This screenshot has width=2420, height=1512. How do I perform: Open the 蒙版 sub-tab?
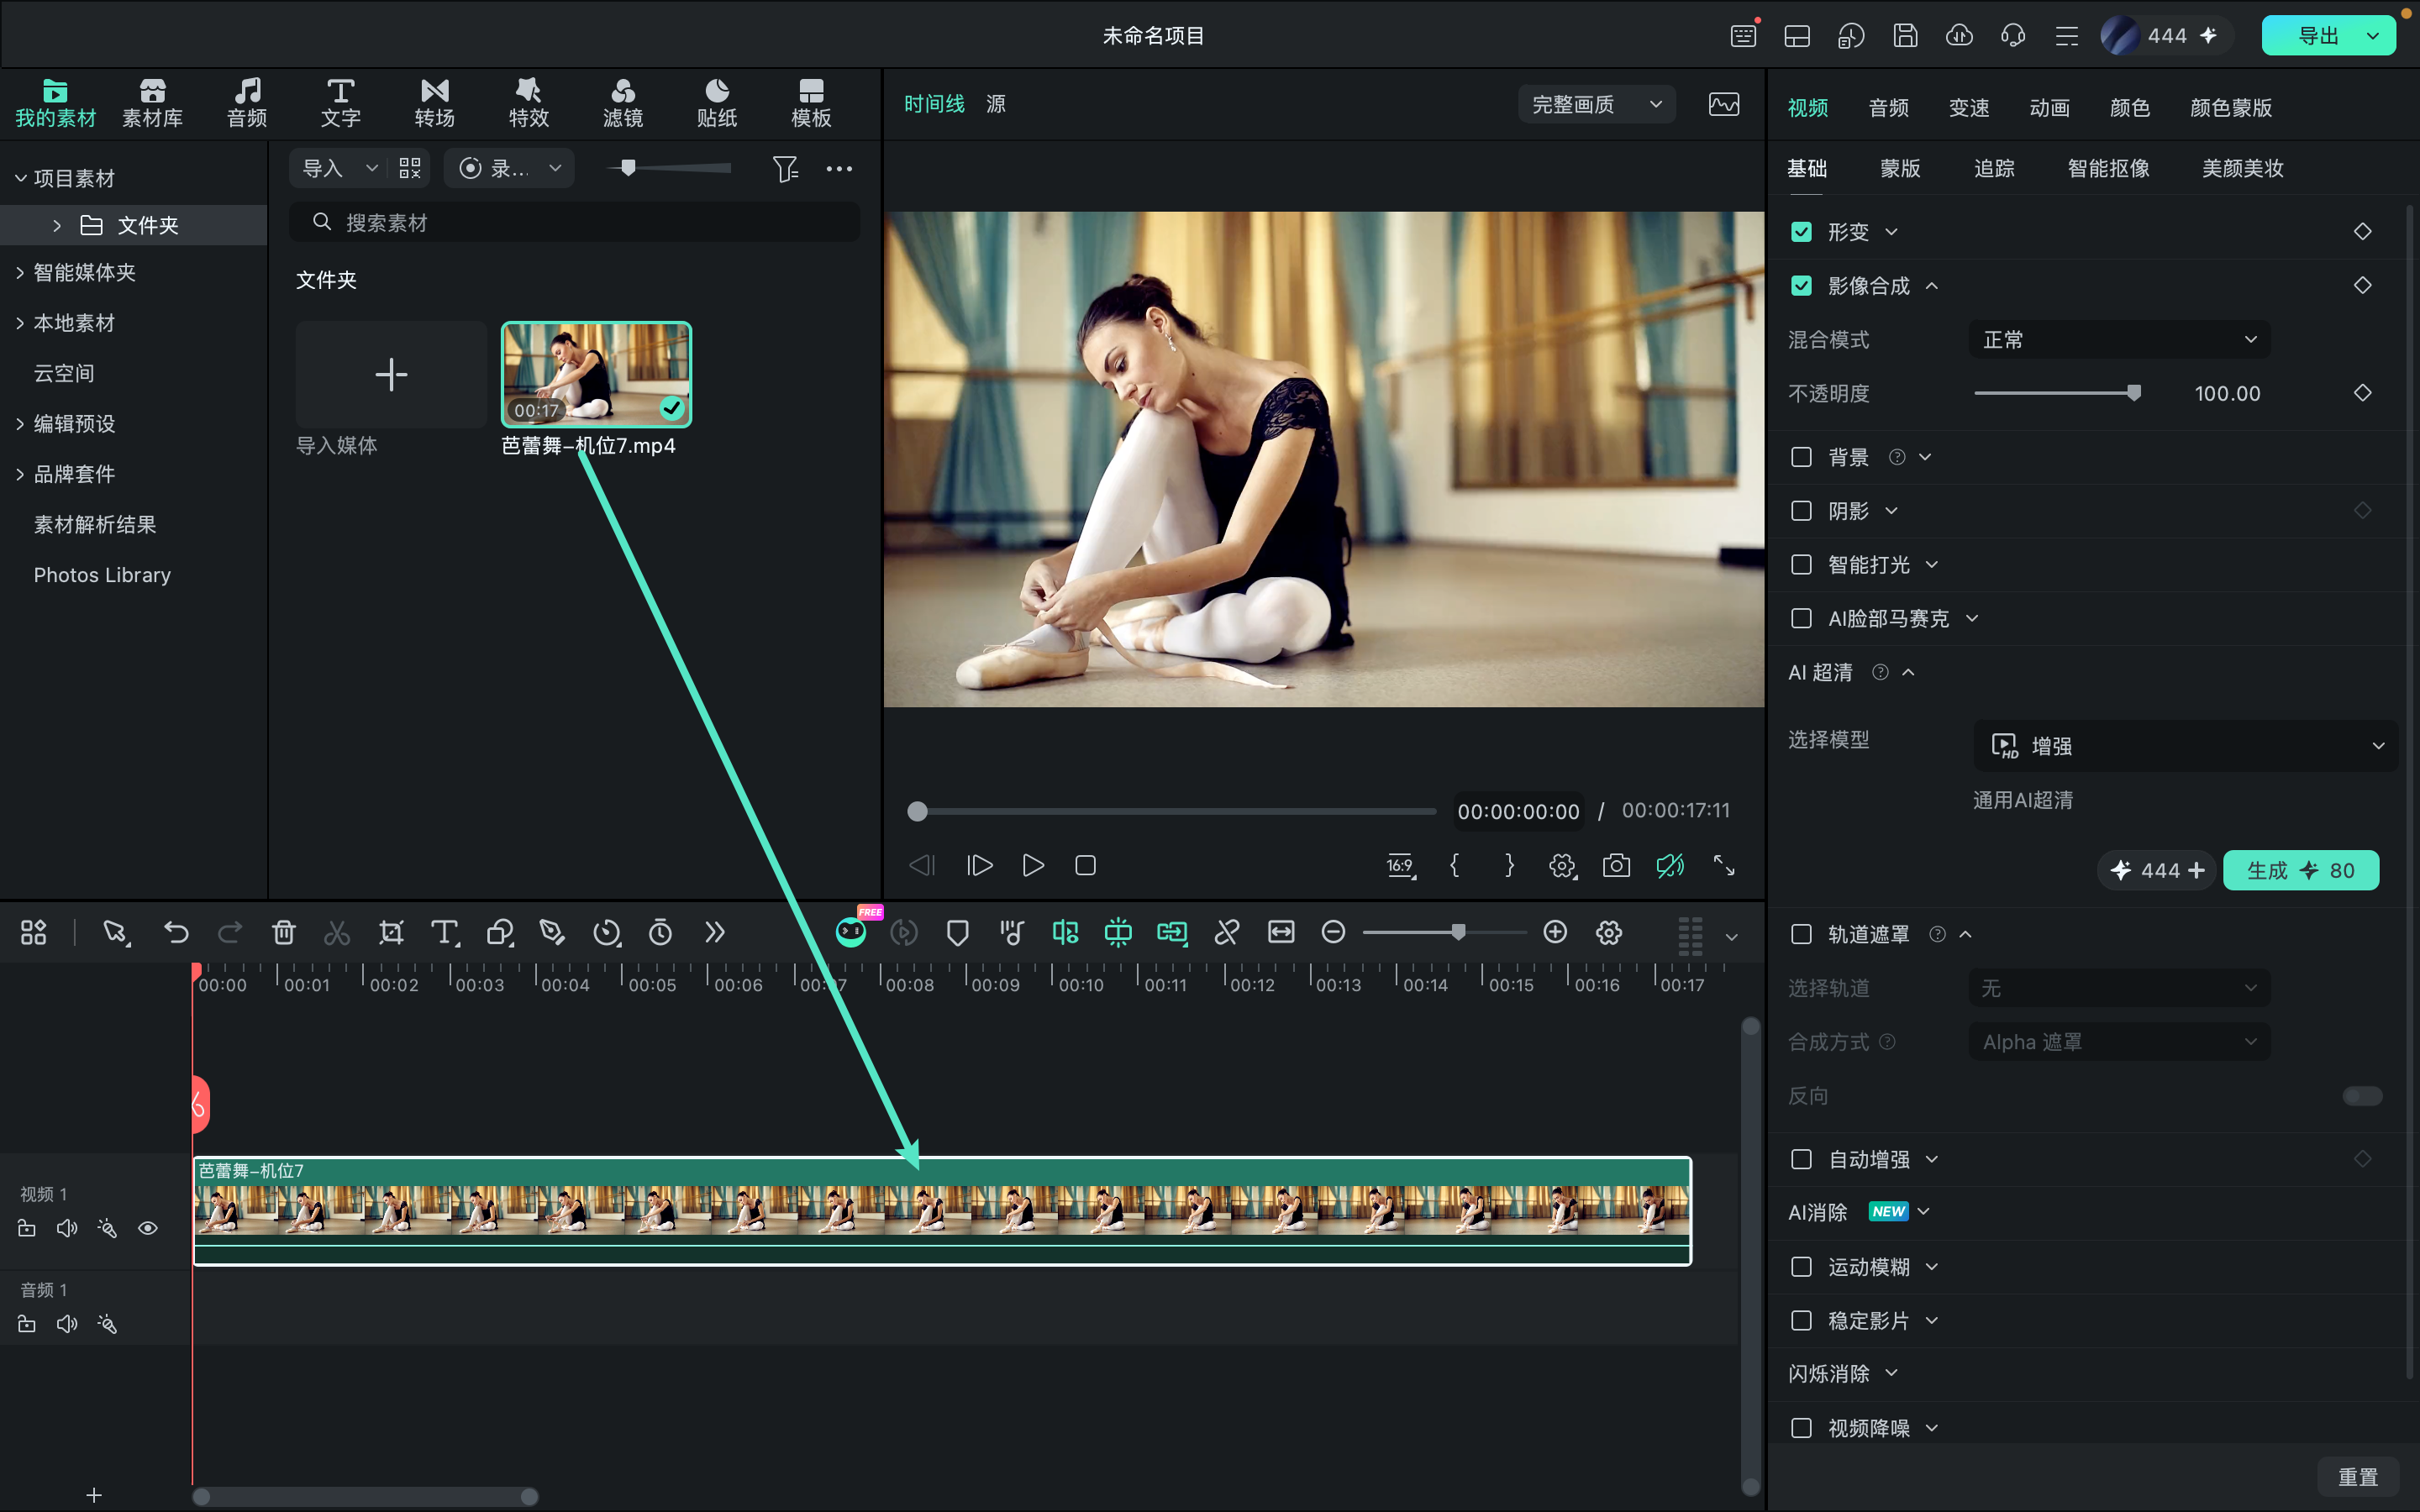1900,168
